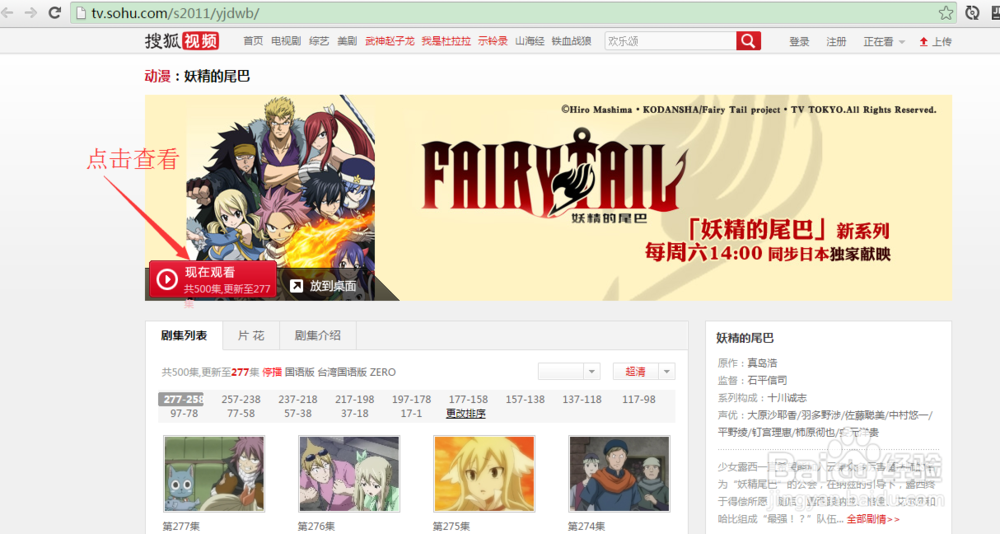Click the red upload arrow icon
This screenshot has height=534, width=1000.
pos(923,41)
